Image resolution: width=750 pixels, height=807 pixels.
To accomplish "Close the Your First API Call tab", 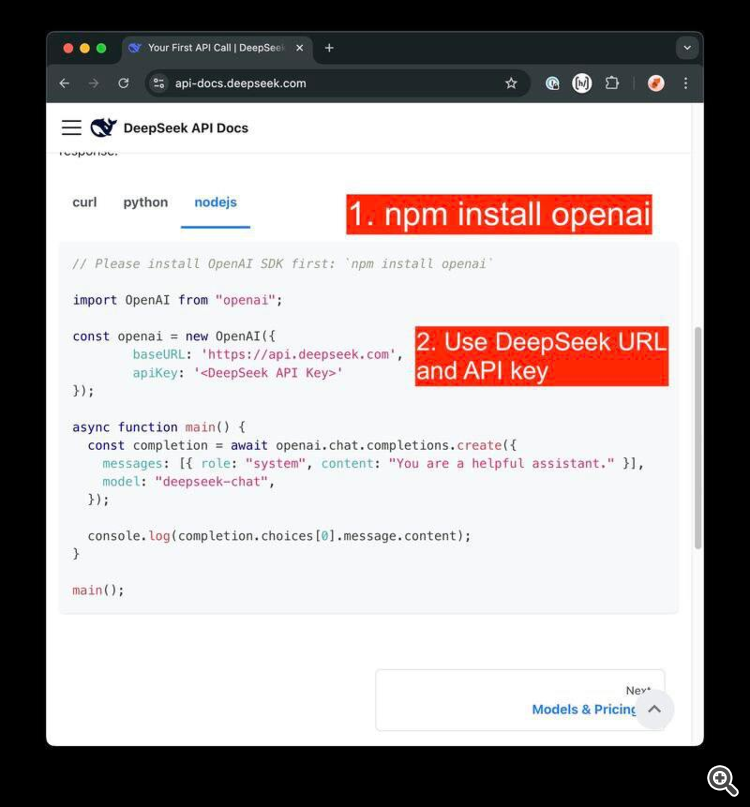I will point(299,48).
